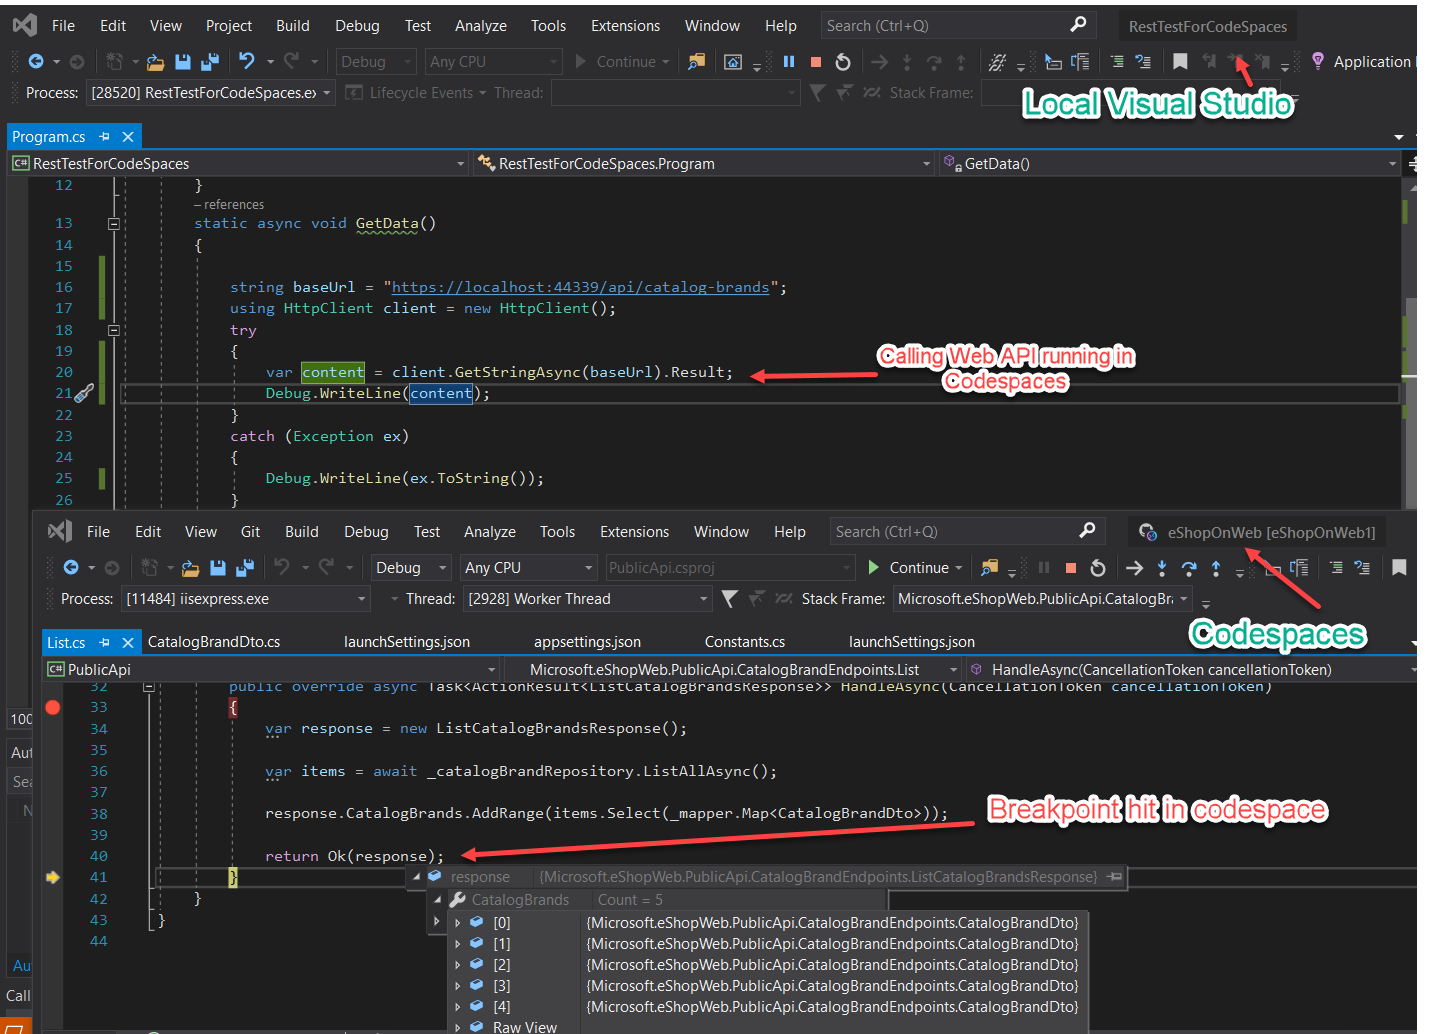Viewport: 1432px width, 1034px height.
Task: Click bookmark icon in Codespaces toolbar
Action: (x=1399, y=568)
